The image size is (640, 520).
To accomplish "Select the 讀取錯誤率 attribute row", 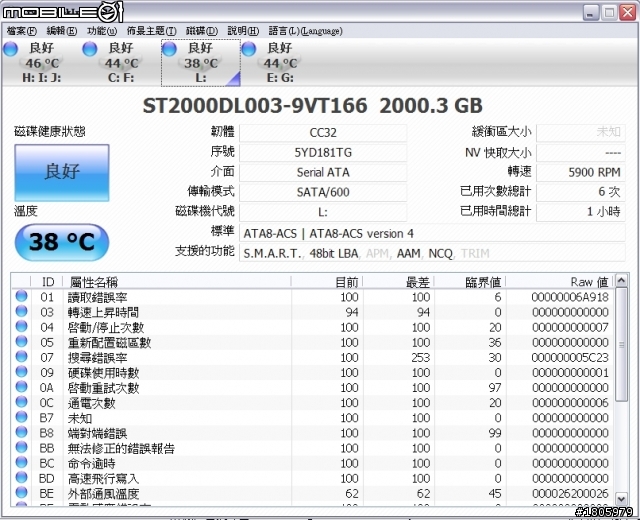I will [x=313, y=297].
